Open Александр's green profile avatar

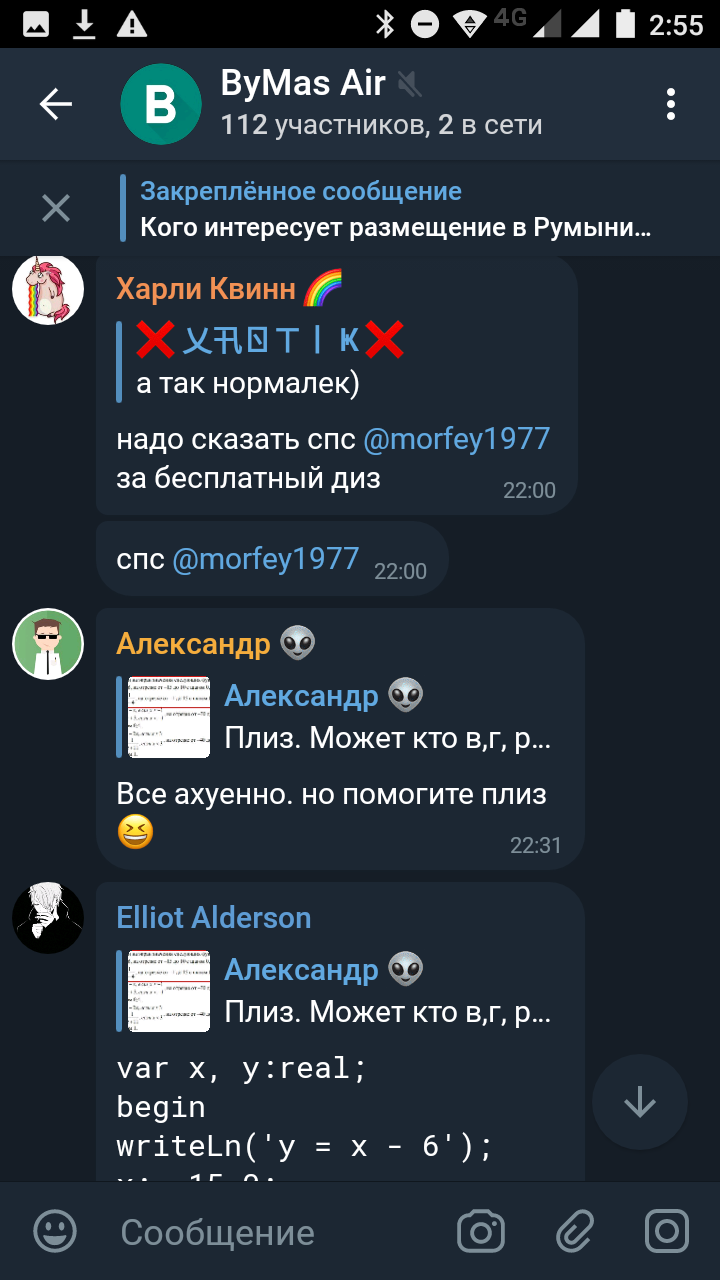click(x=47, y=644)
